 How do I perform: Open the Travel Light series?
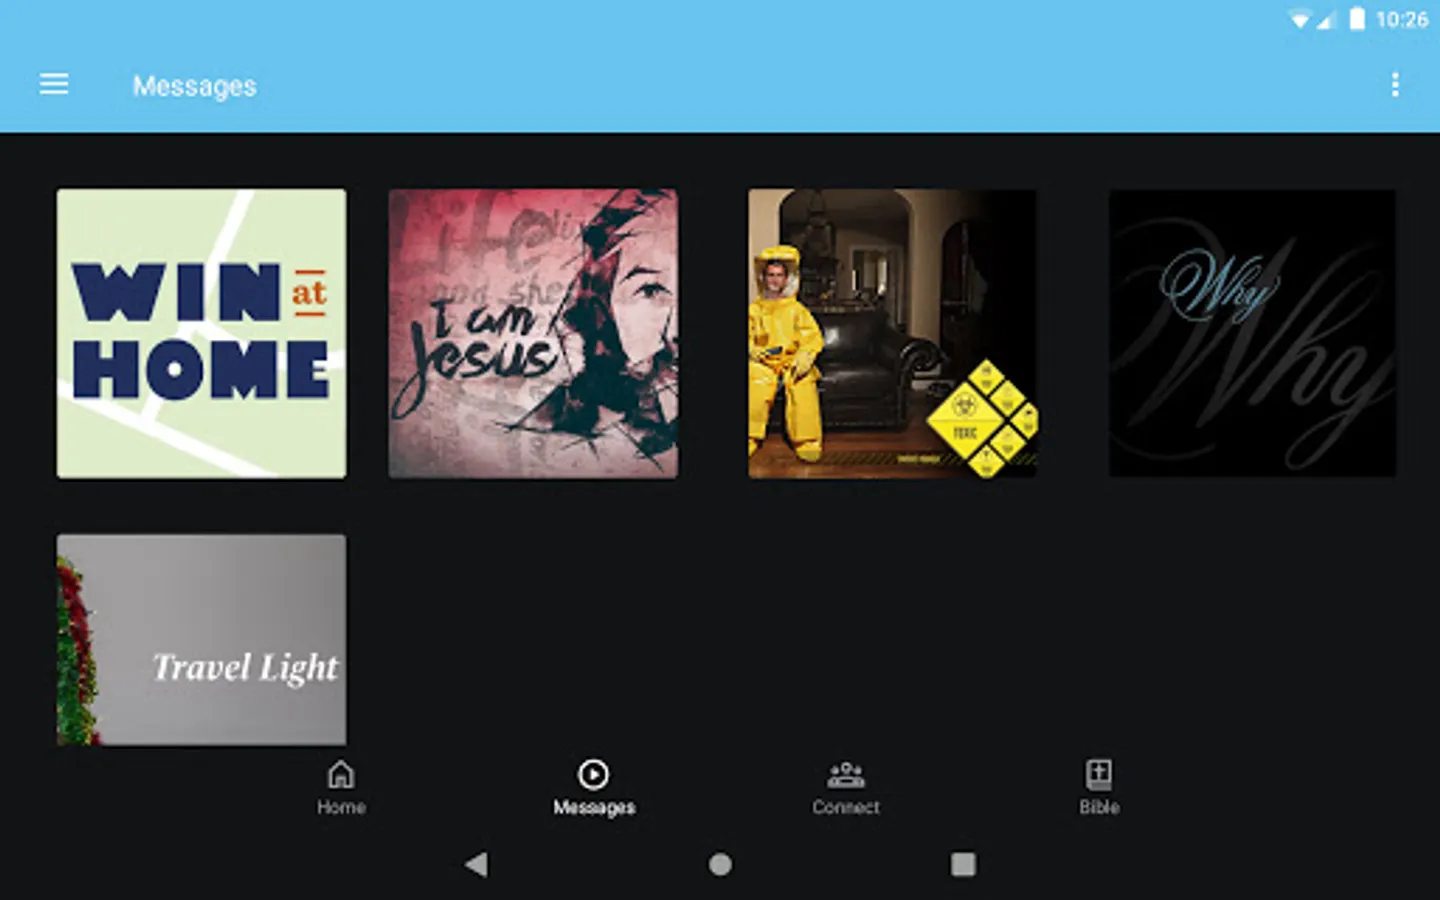click(200, 639)
